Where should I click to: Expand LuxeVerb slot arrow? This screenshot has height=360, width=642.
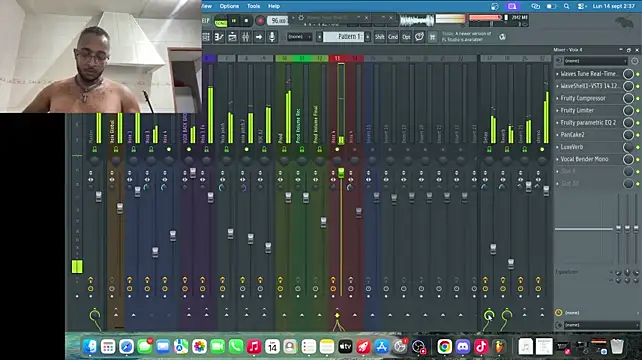pos(557,147)
